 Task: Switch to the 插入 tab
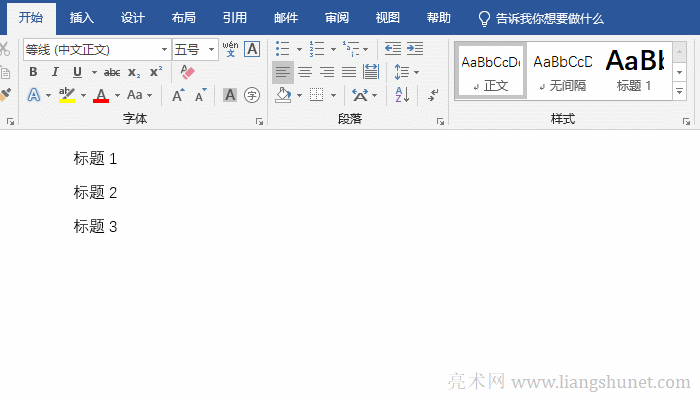(82, 18)
